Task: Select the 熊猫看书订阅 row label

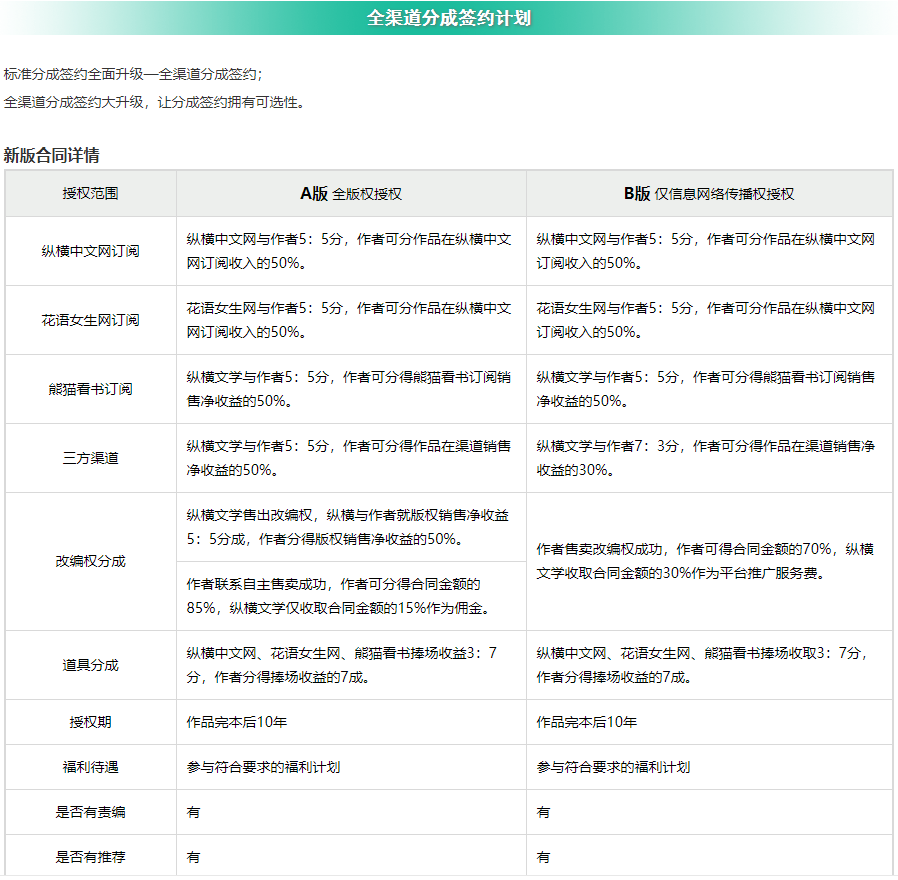Action: [90, 389]
